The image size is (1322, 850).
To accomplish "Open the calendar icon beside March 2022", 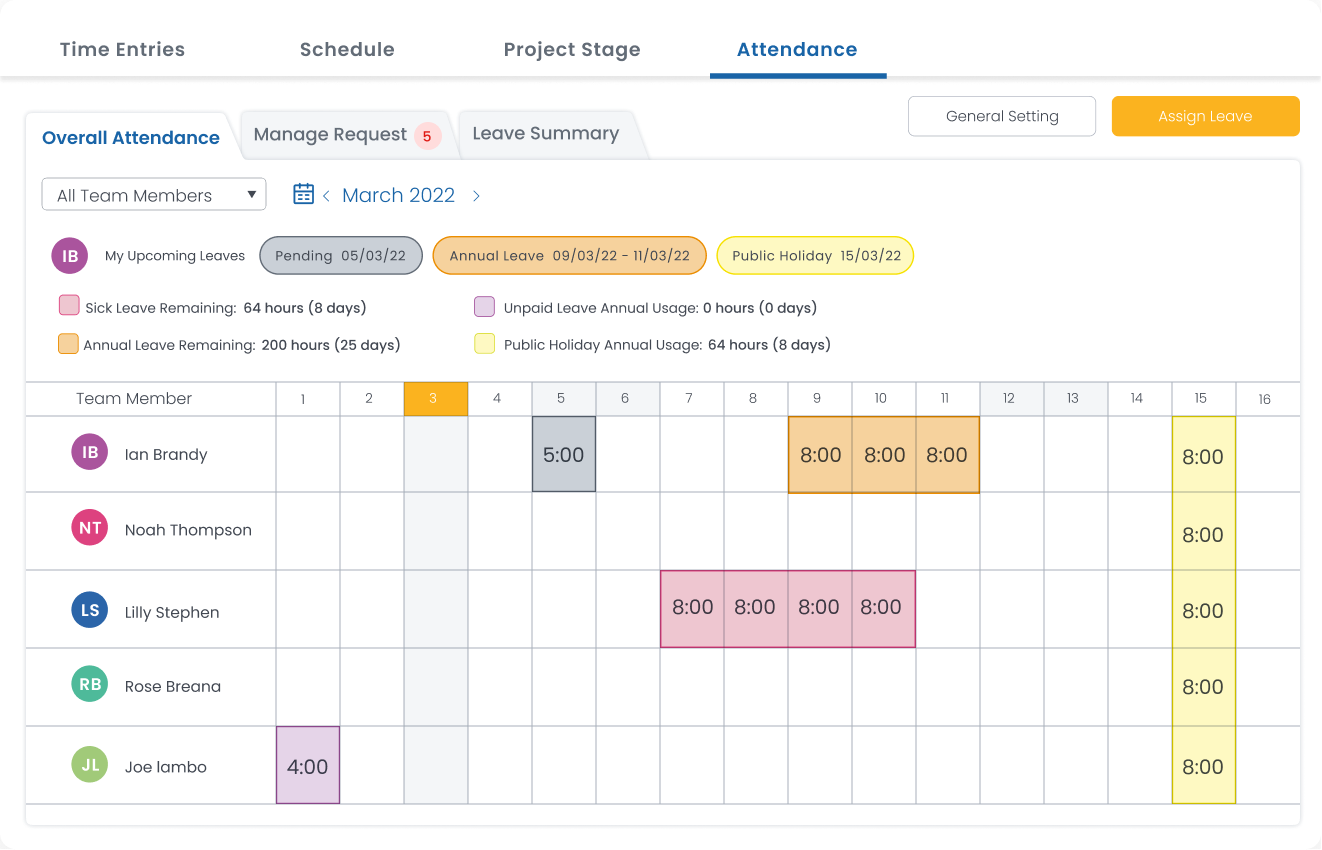I will tap(303, 193).
